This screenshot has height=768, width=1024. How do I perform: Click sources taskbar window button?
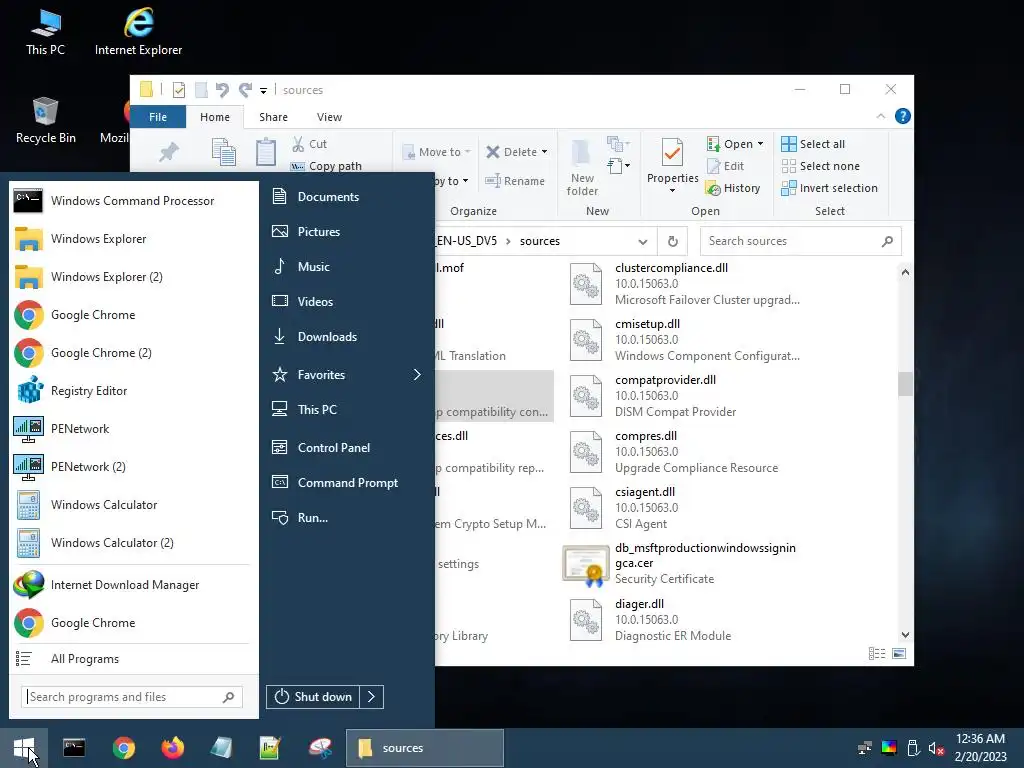coord(425,748)
